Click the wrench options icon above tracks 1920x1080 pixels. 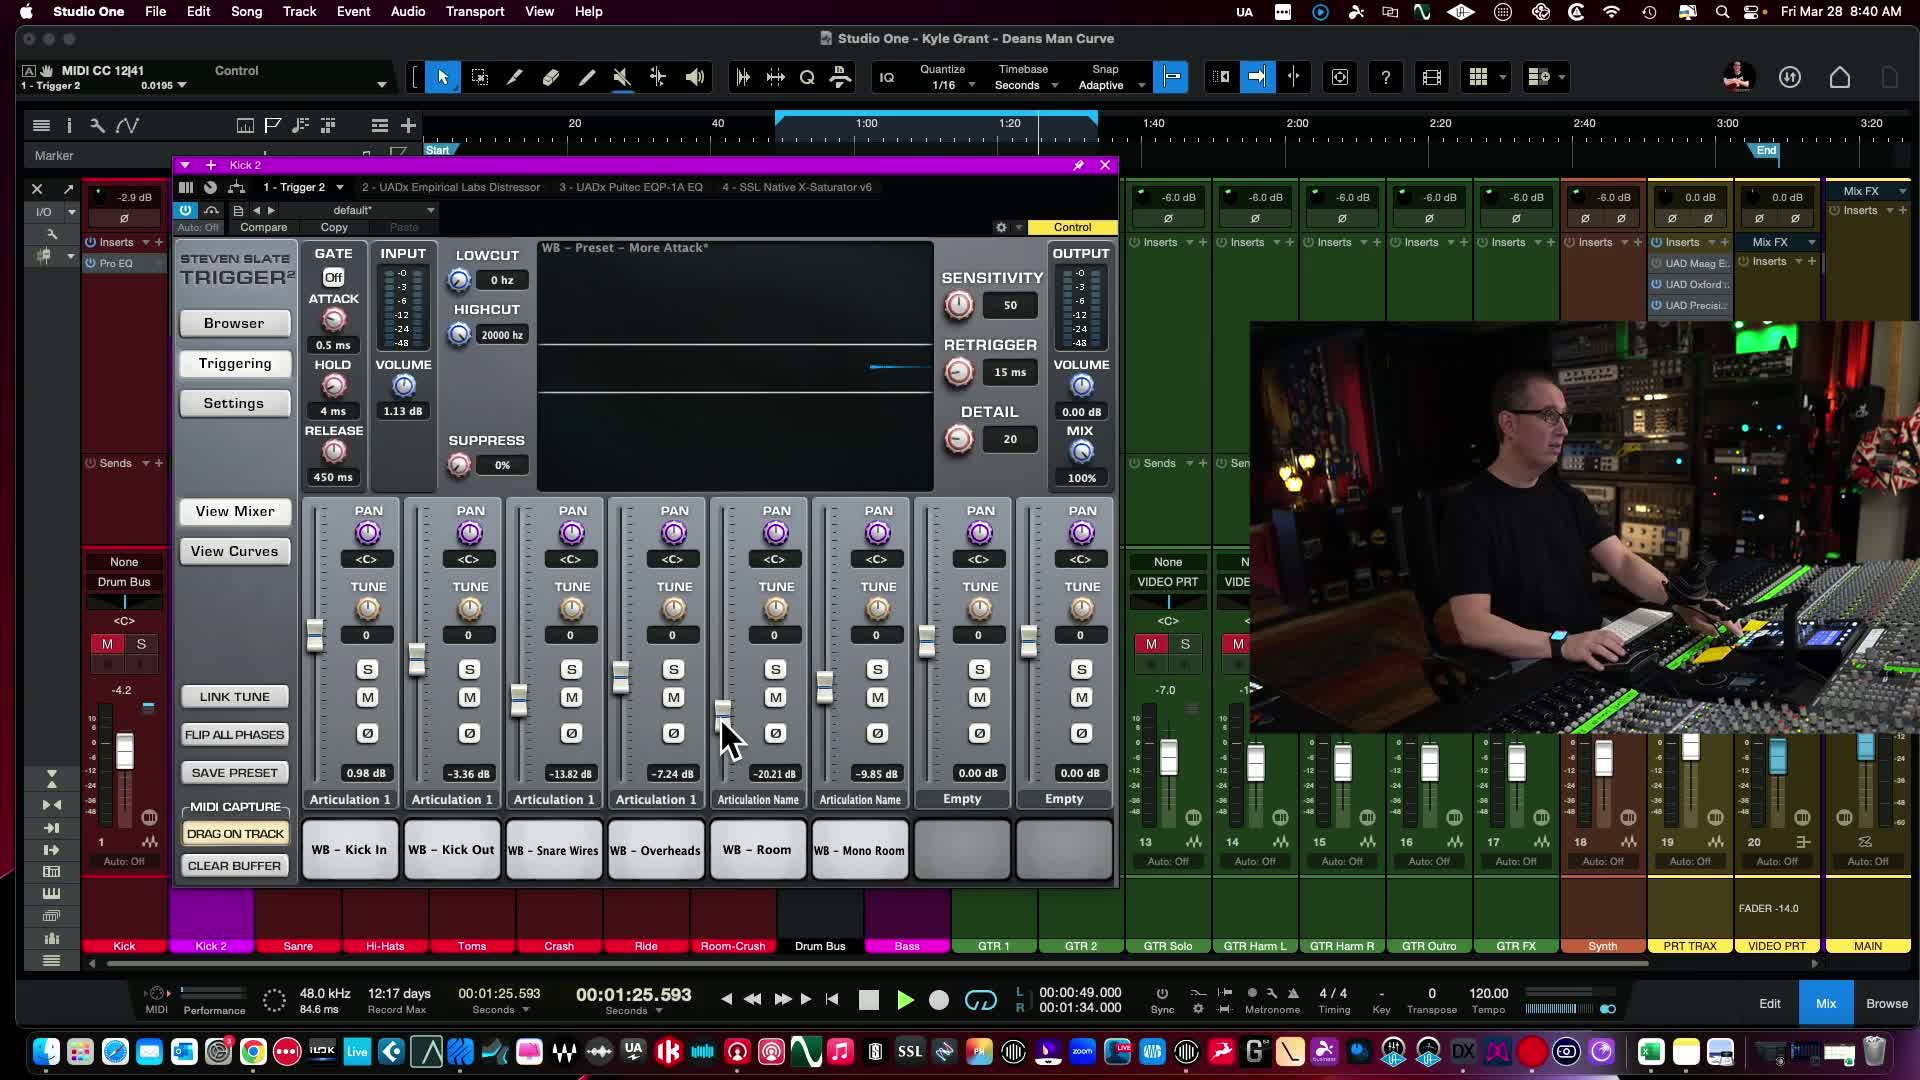click(x=97, y=125)
